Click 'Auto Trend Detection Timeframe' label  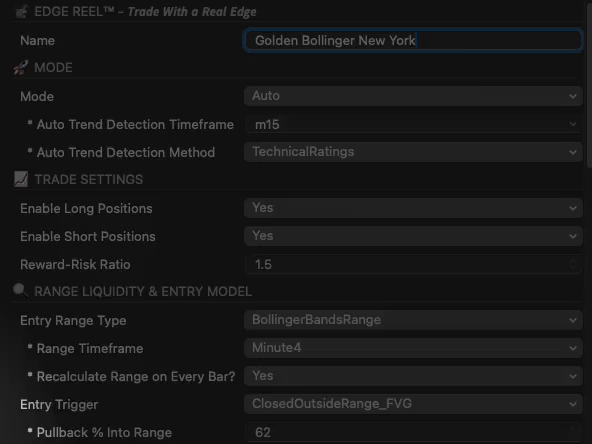pyautogui.click(x=135, y=125)
